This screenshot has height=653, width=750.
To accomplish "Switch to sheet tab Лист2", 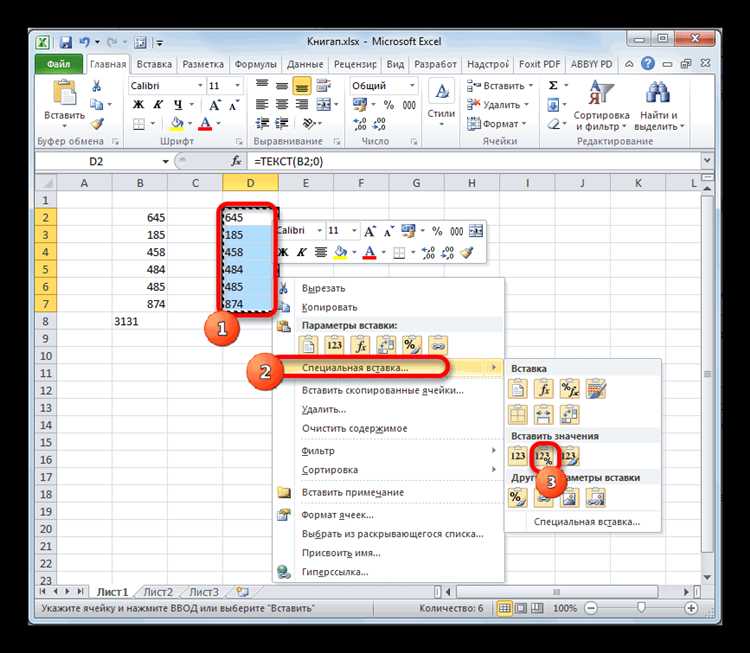I will pos(158,592).
